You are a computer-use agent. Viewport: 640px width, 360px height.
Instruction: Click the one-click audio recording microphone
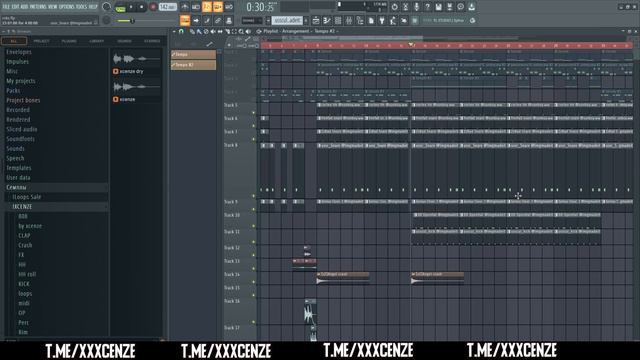[416, 7]
